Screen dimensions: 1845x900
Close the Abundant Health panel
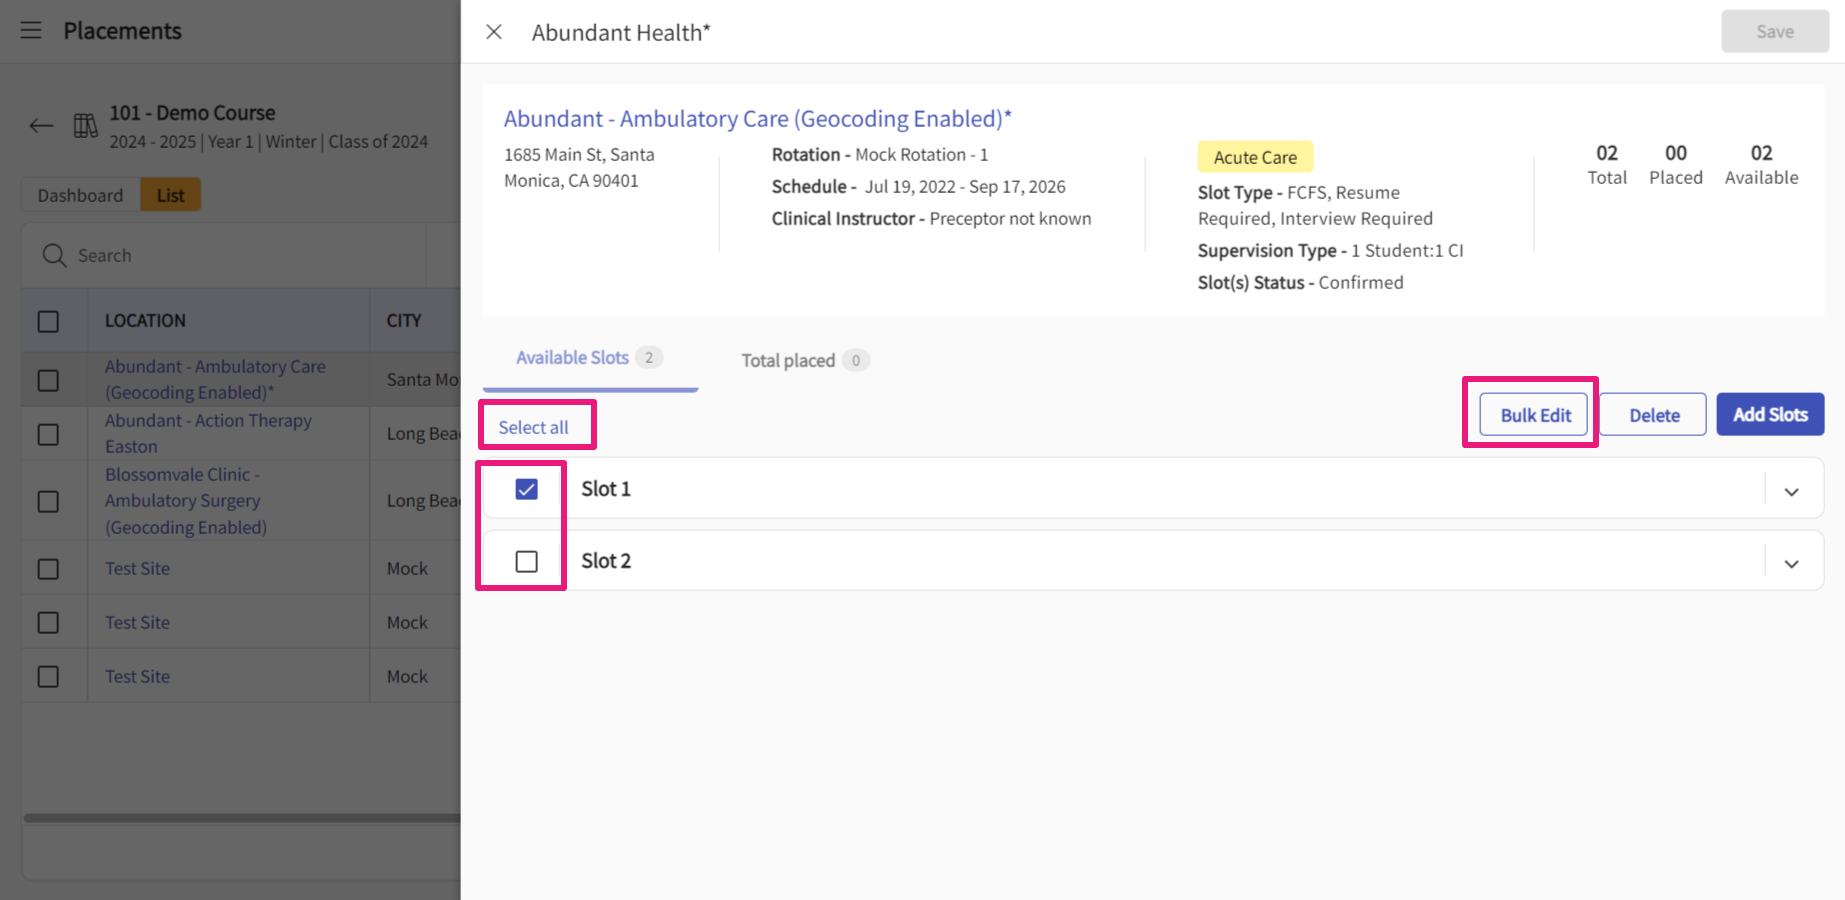click(x=494, y=32)
